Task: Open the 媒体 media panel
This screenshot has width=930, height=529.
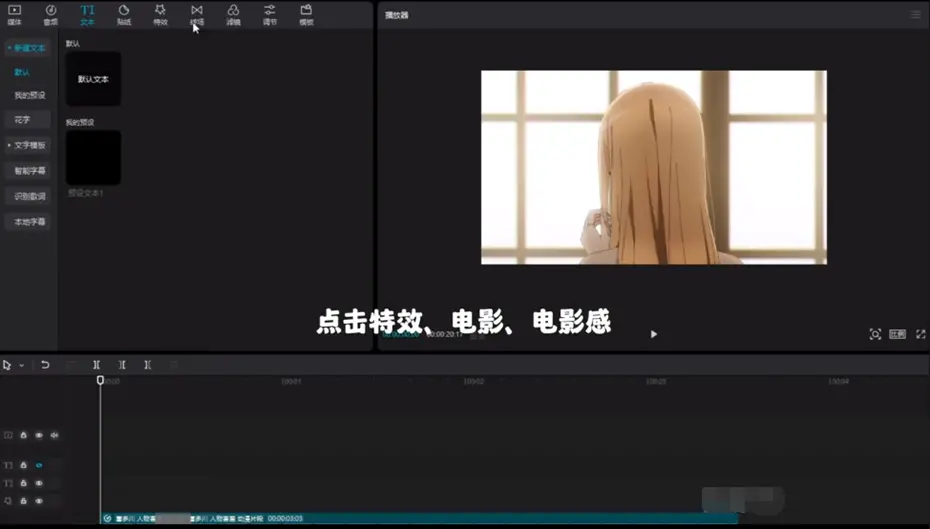Action: tap(14, 15)
